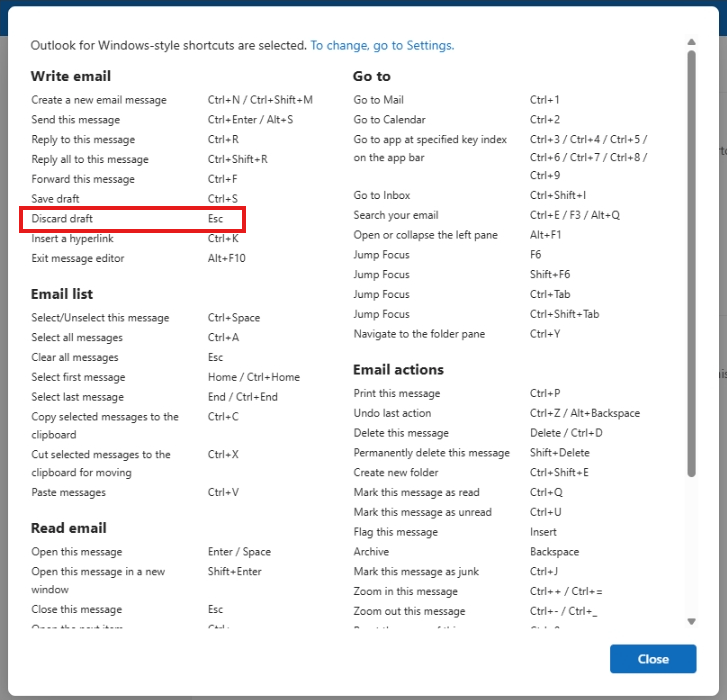Viewport: 727px width, 700px height.
Task: Click the "Read email" heading
Action: [69, 528]
